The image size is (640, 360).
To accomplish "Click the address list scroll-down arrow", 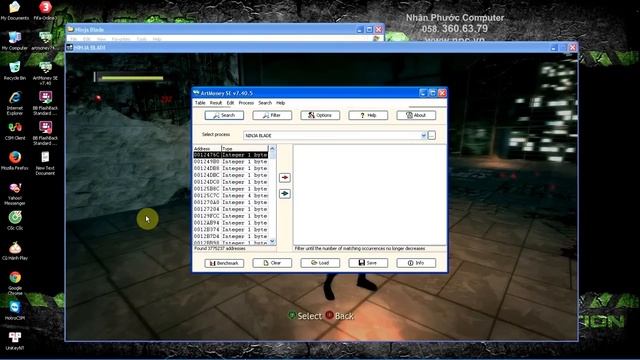I will pos(272,242).
